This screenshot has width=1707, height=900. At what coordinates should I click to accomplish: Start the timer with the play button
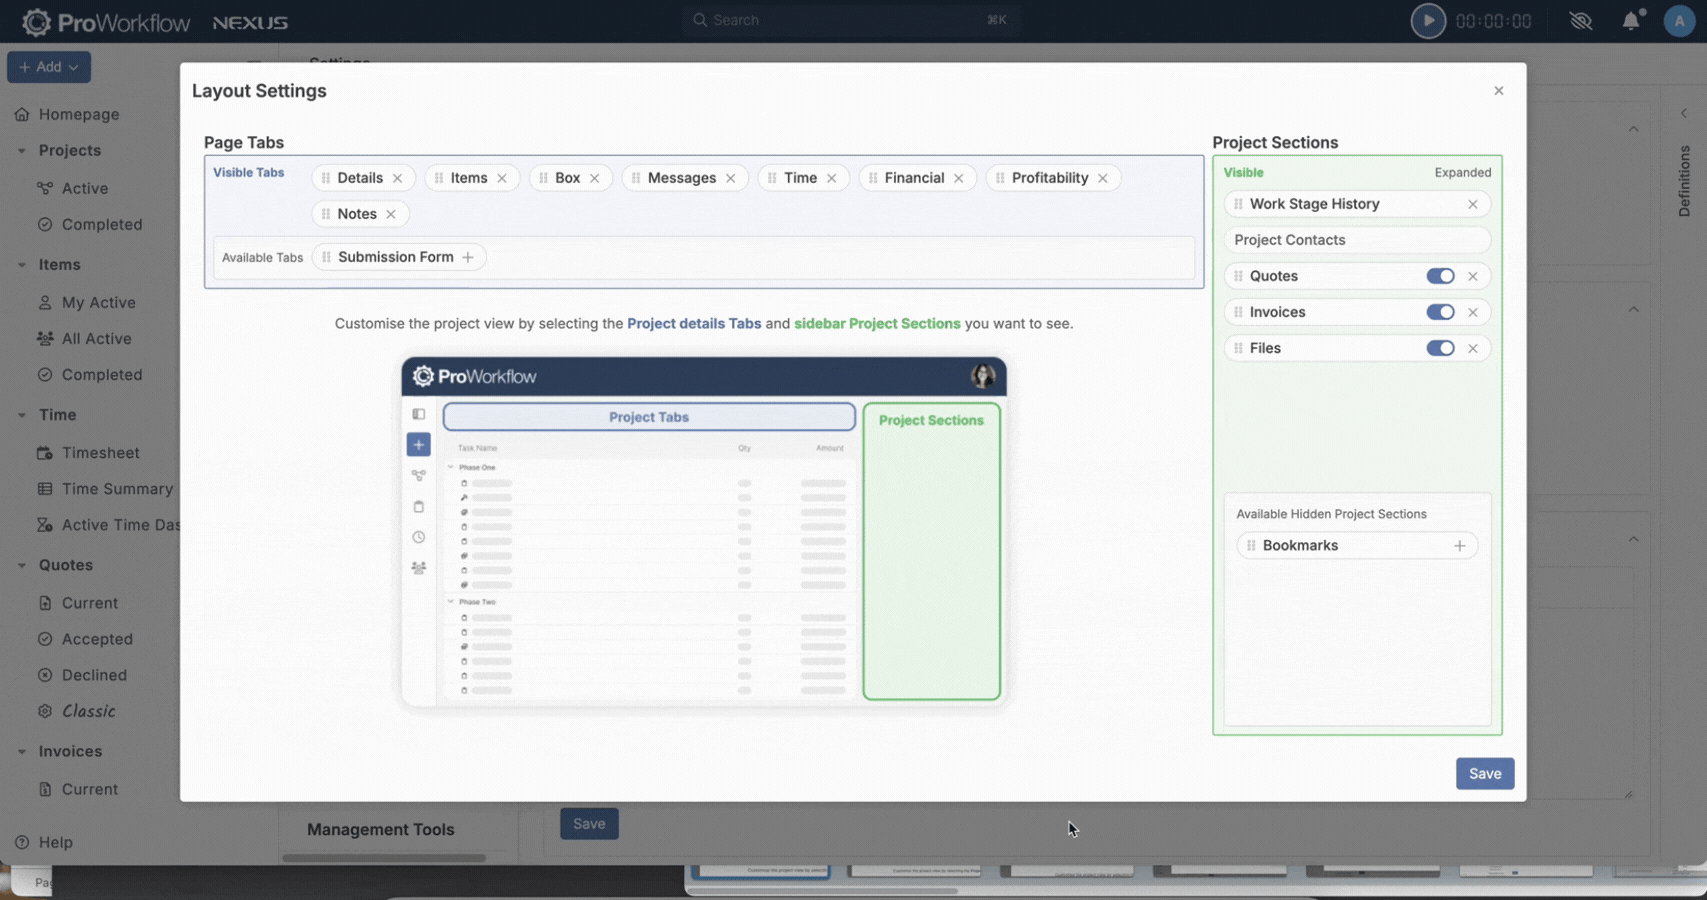coord(1427,21)
